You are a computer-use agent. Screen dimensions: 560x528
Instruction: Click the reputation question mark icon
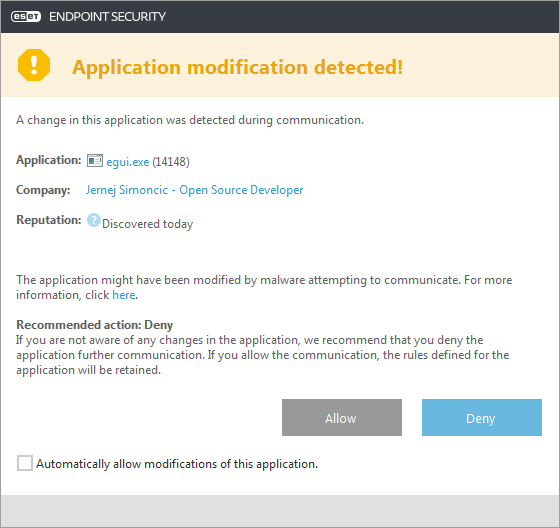94,220
